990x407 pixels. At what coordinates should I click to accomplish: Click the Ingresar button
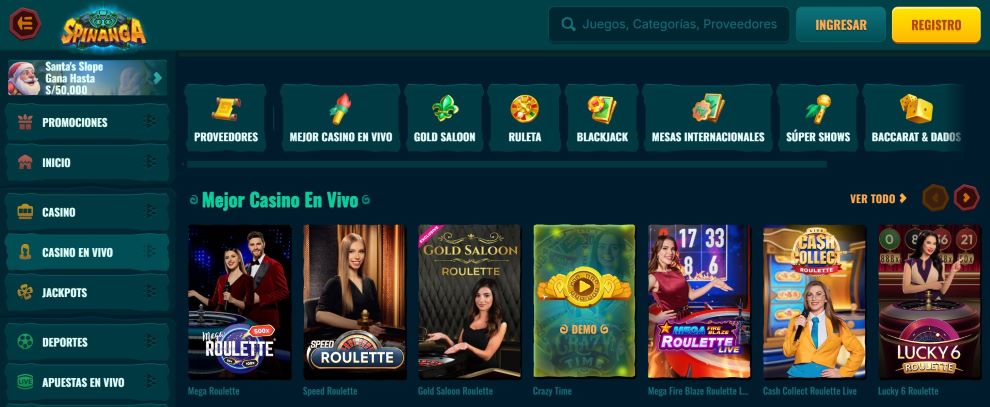click(x=840, y=25)
